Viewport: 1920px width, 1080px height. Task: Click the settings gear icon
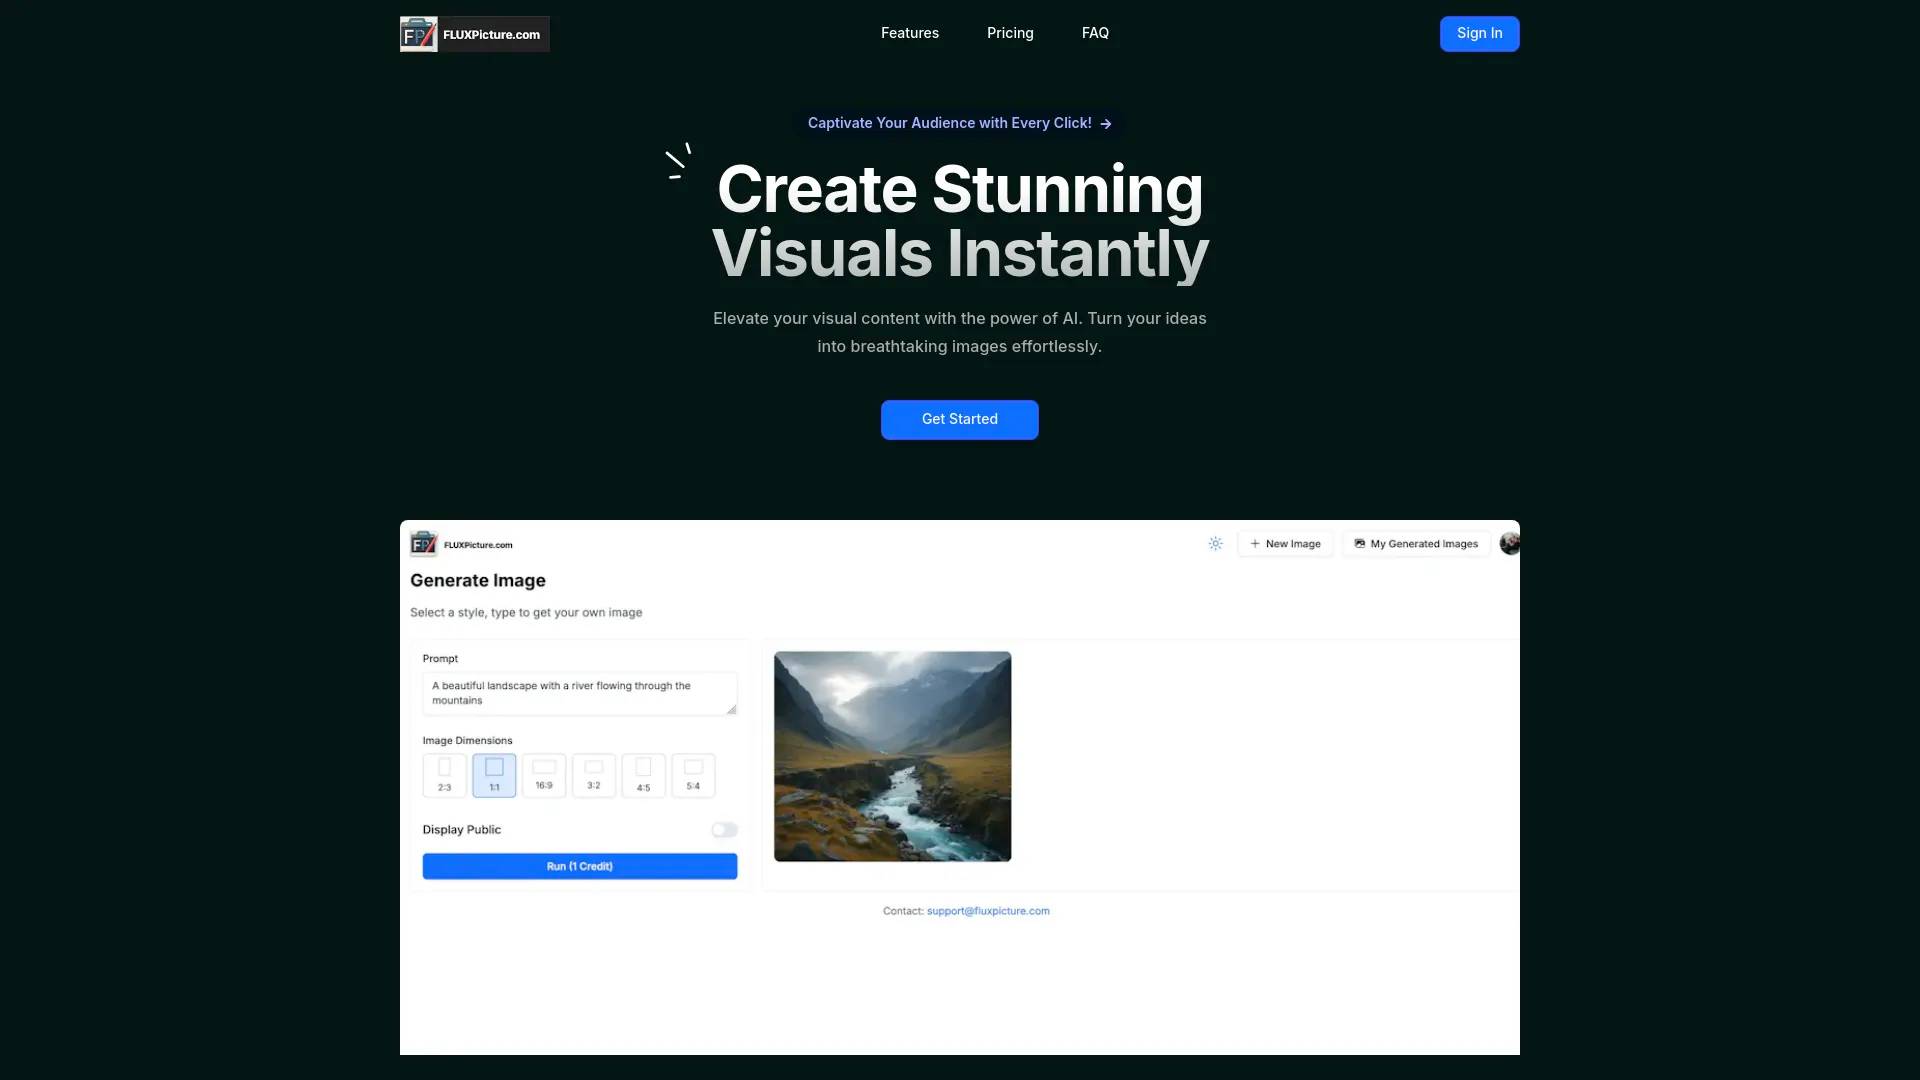click(1215, 543)
